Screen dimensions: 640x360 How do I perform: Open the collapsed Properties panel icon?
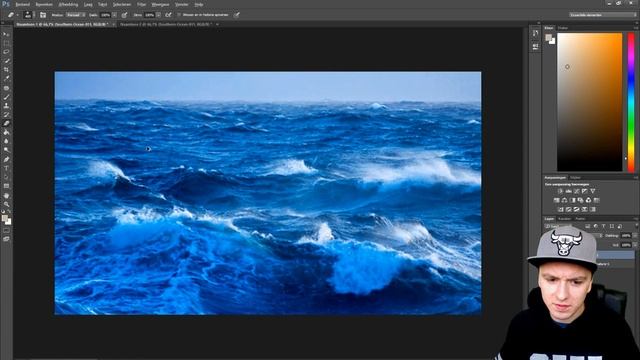(536, 47)
